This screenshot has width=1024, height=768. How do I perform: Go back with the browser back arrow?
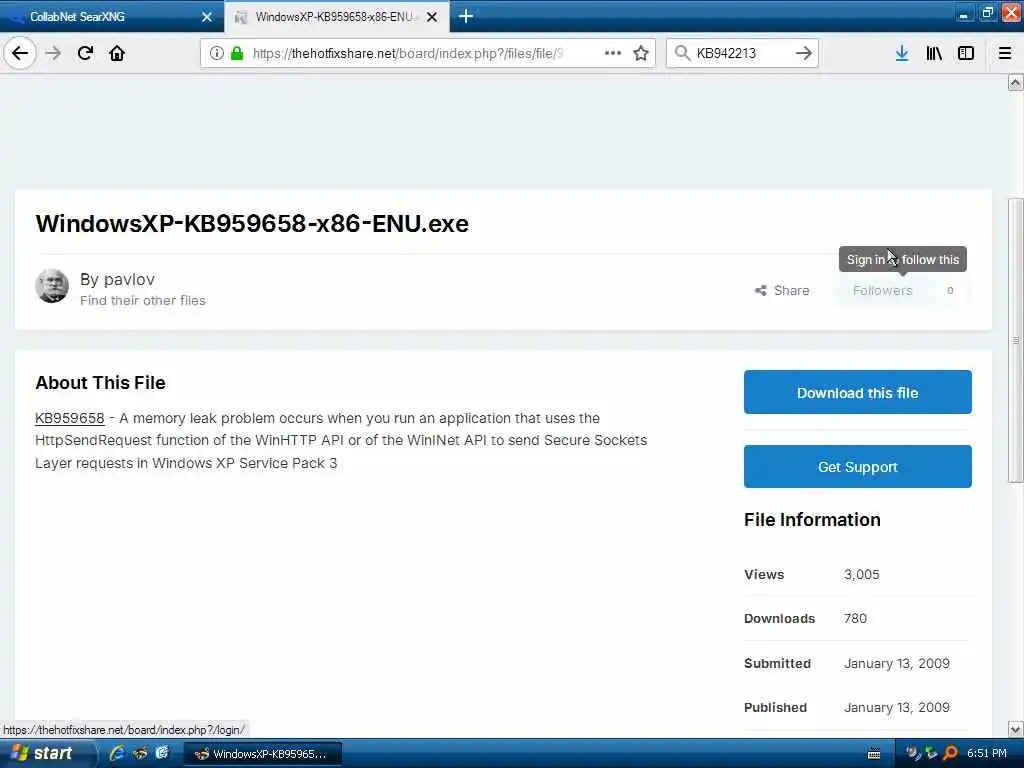click(x=20, y=53)
